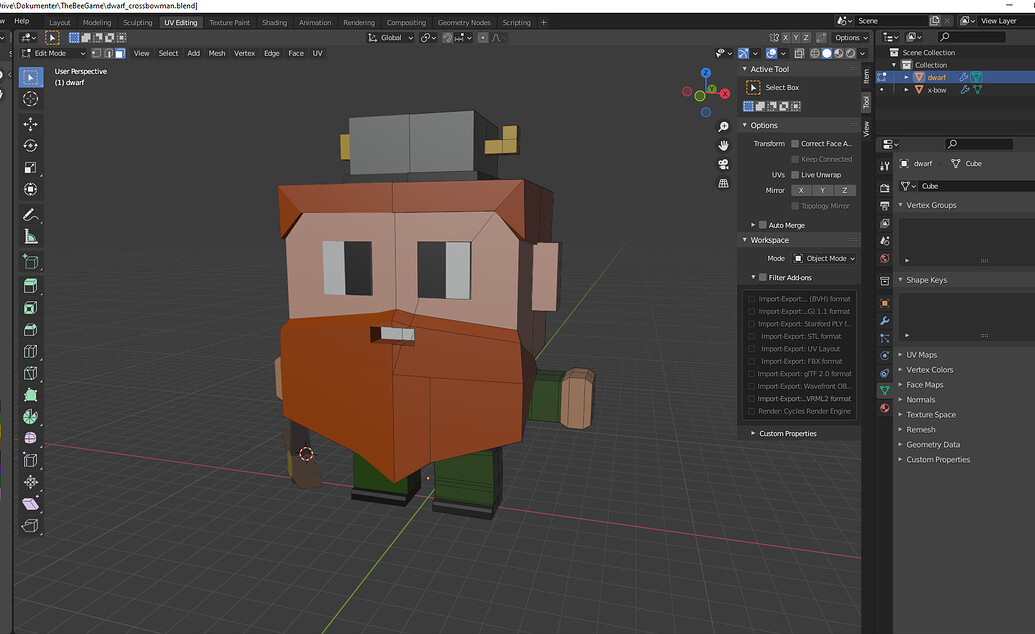Select the Inset Faces tool

[30, 308]
